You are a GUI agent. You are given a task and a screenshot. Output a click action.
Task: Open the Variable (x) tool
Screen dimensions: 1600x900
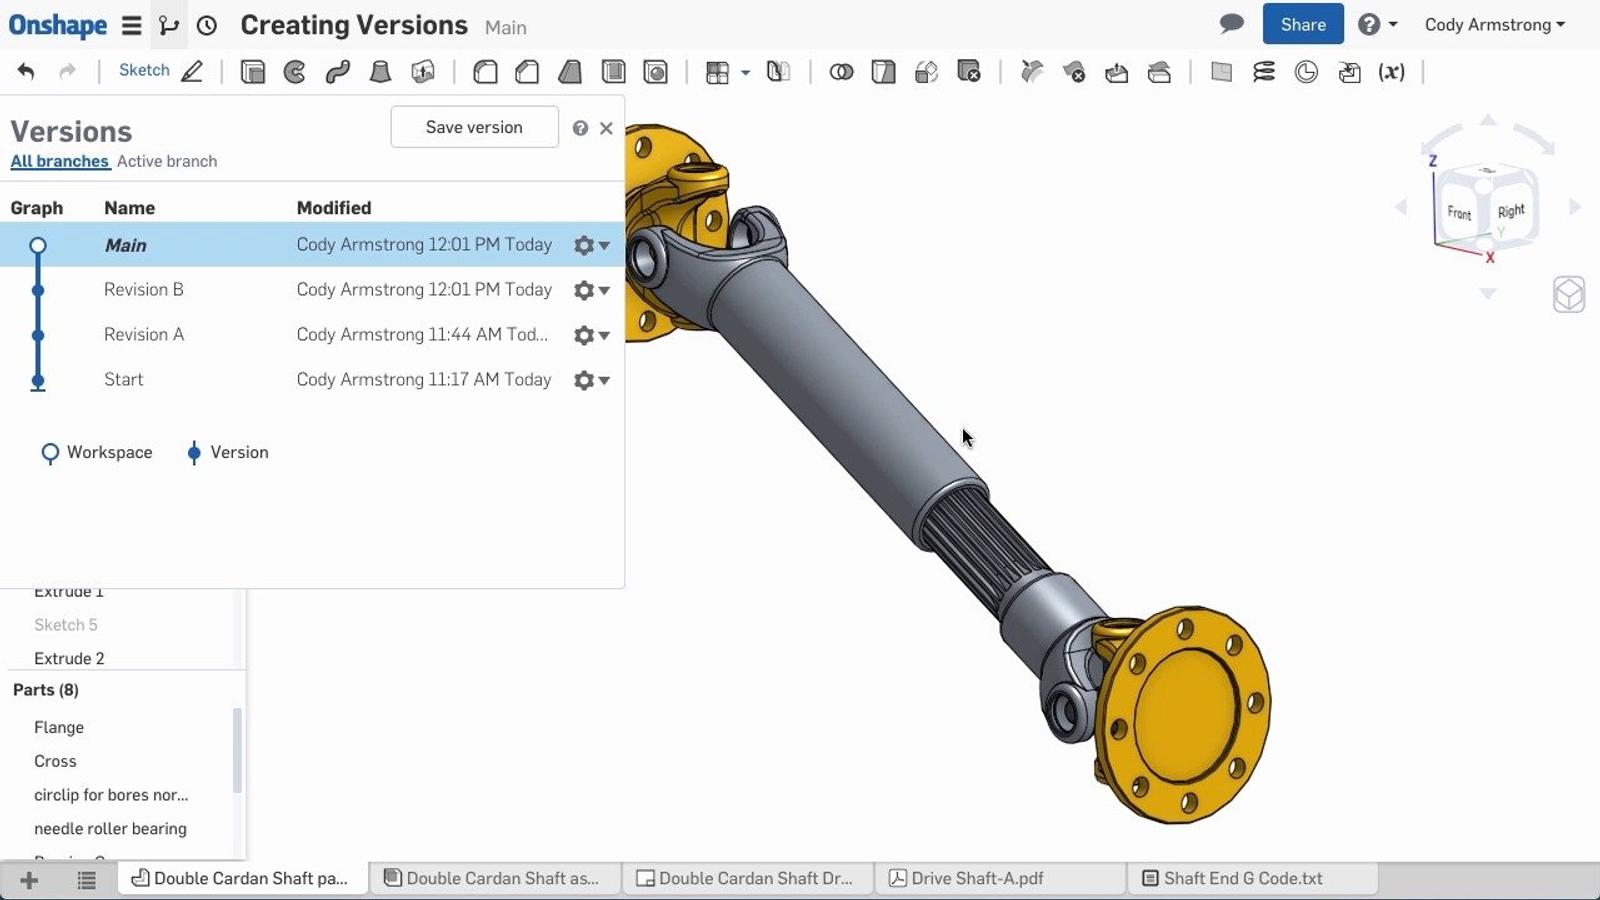(x=1391, y=72)
